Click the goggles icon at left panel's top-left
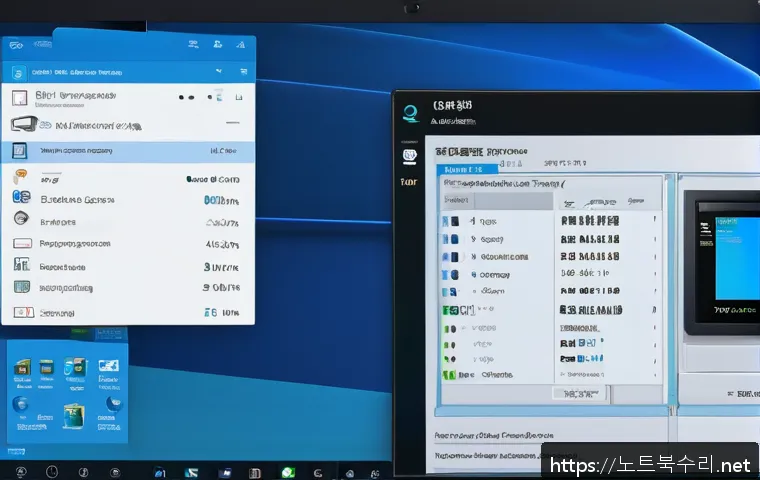Image resolution: width=760 pixels, height=480 pixels. (16, 45)
